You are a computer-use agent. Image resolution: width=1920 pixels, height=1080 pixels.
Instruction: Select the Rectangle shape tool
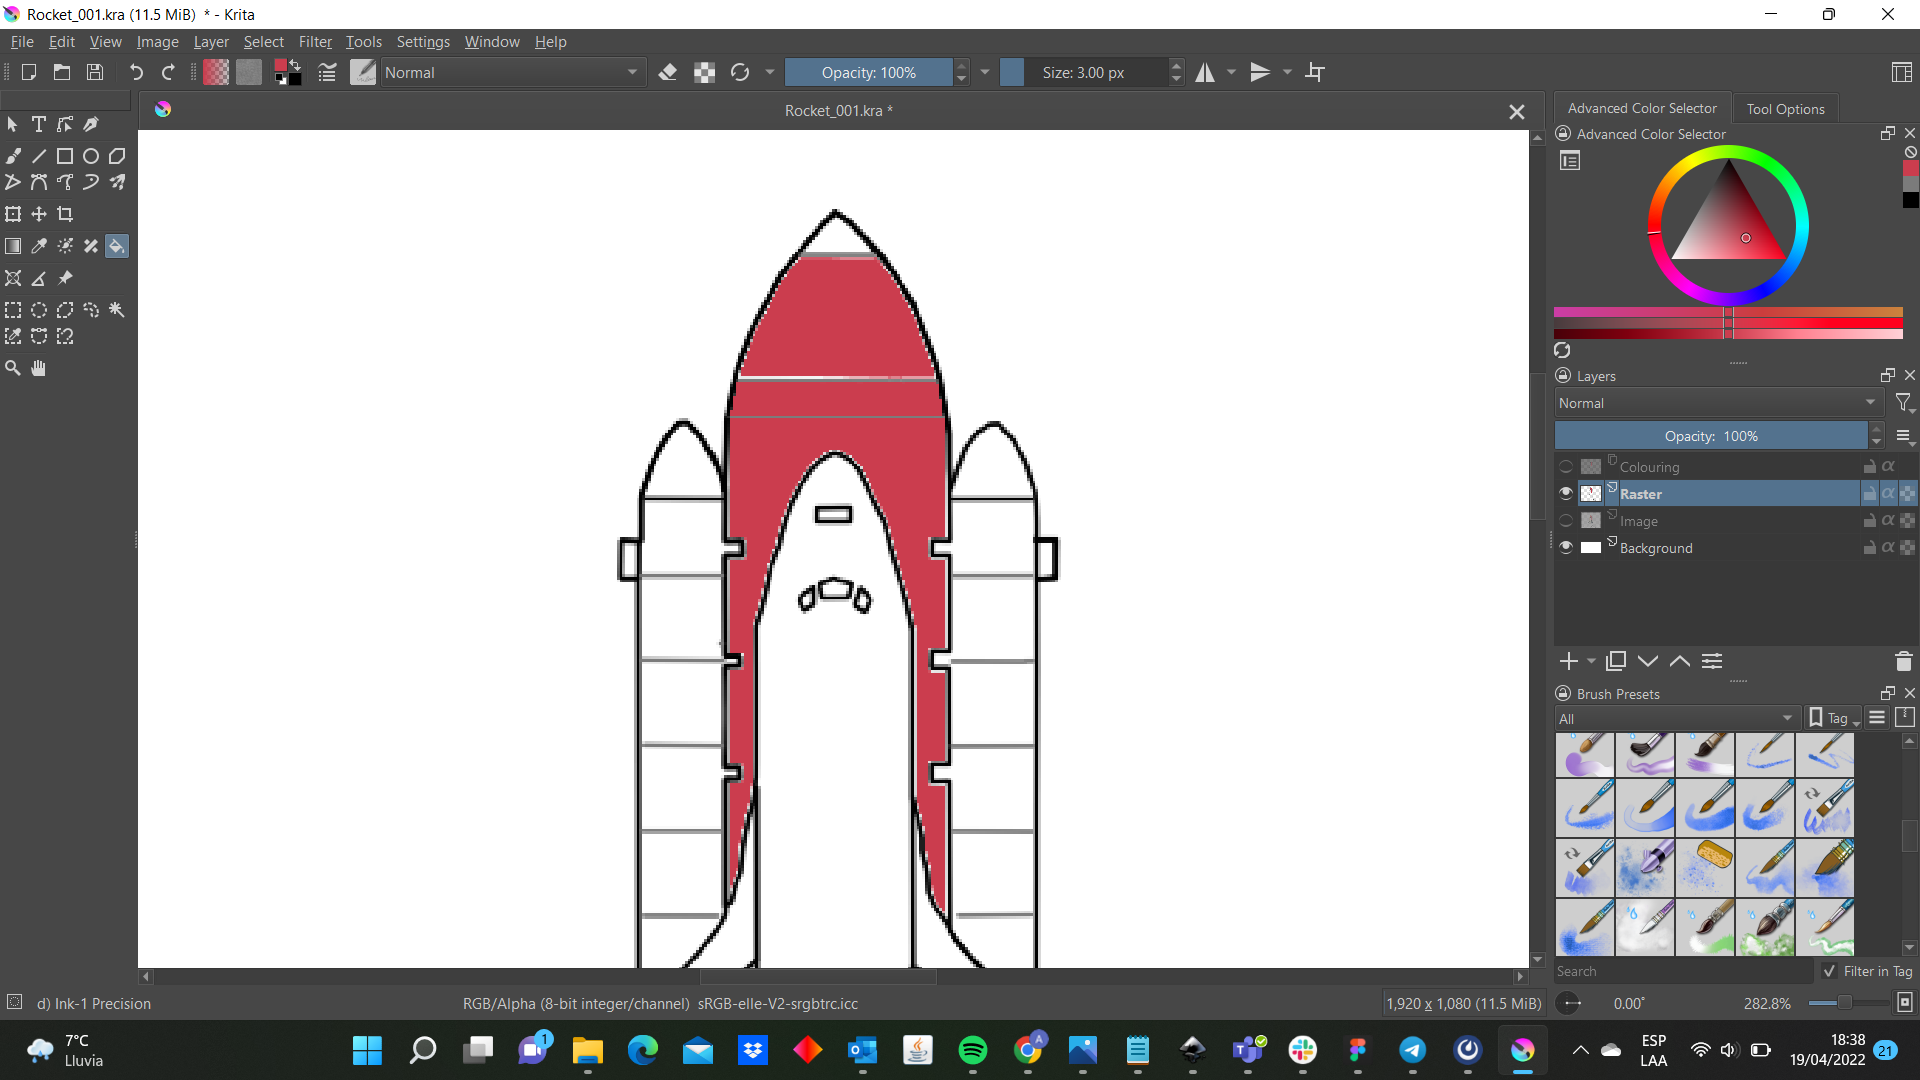click(x=65, y=156)
